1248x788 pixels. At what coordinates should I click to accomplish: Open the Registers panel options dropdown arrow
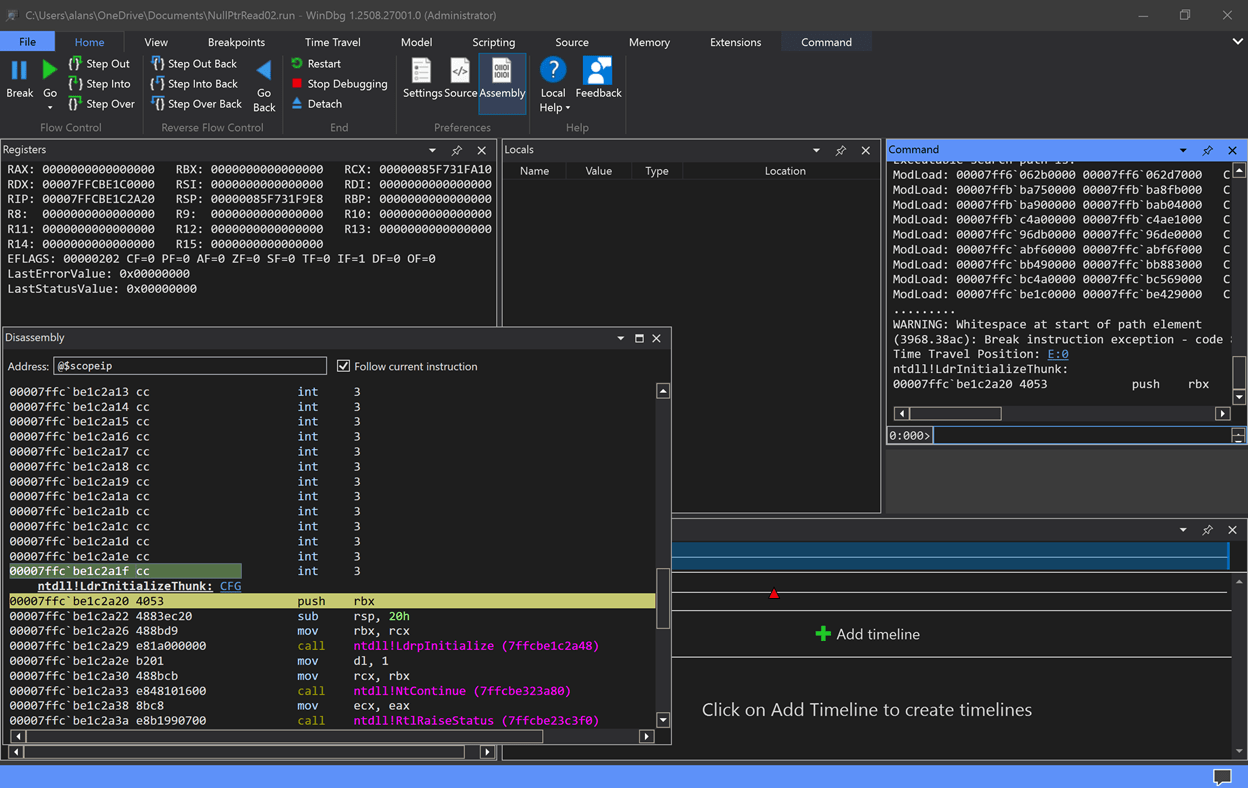(432, 150)
